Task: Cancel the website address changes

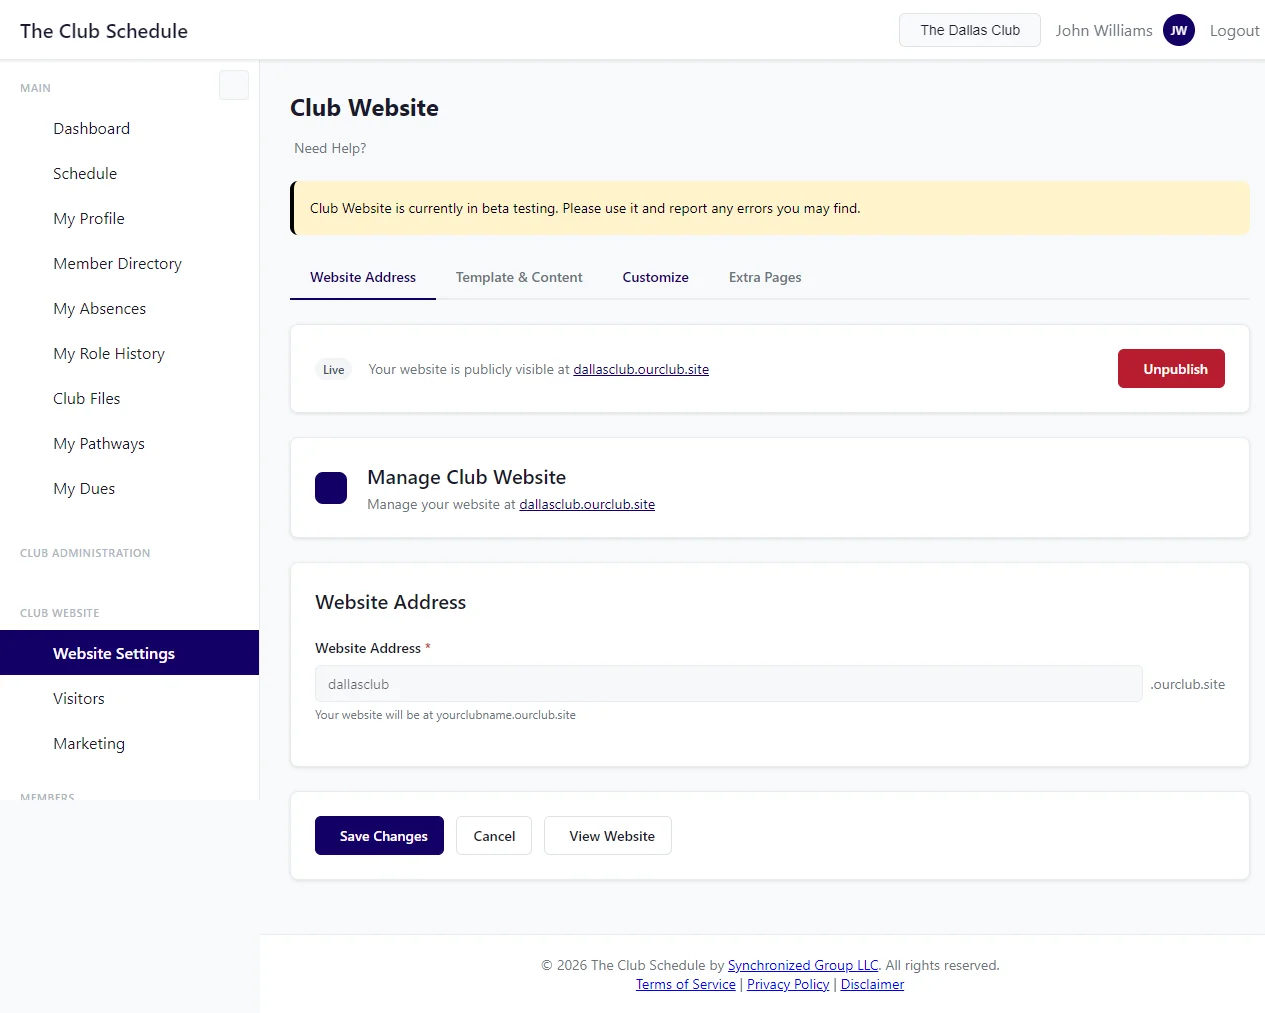Action: click(494, 836)
